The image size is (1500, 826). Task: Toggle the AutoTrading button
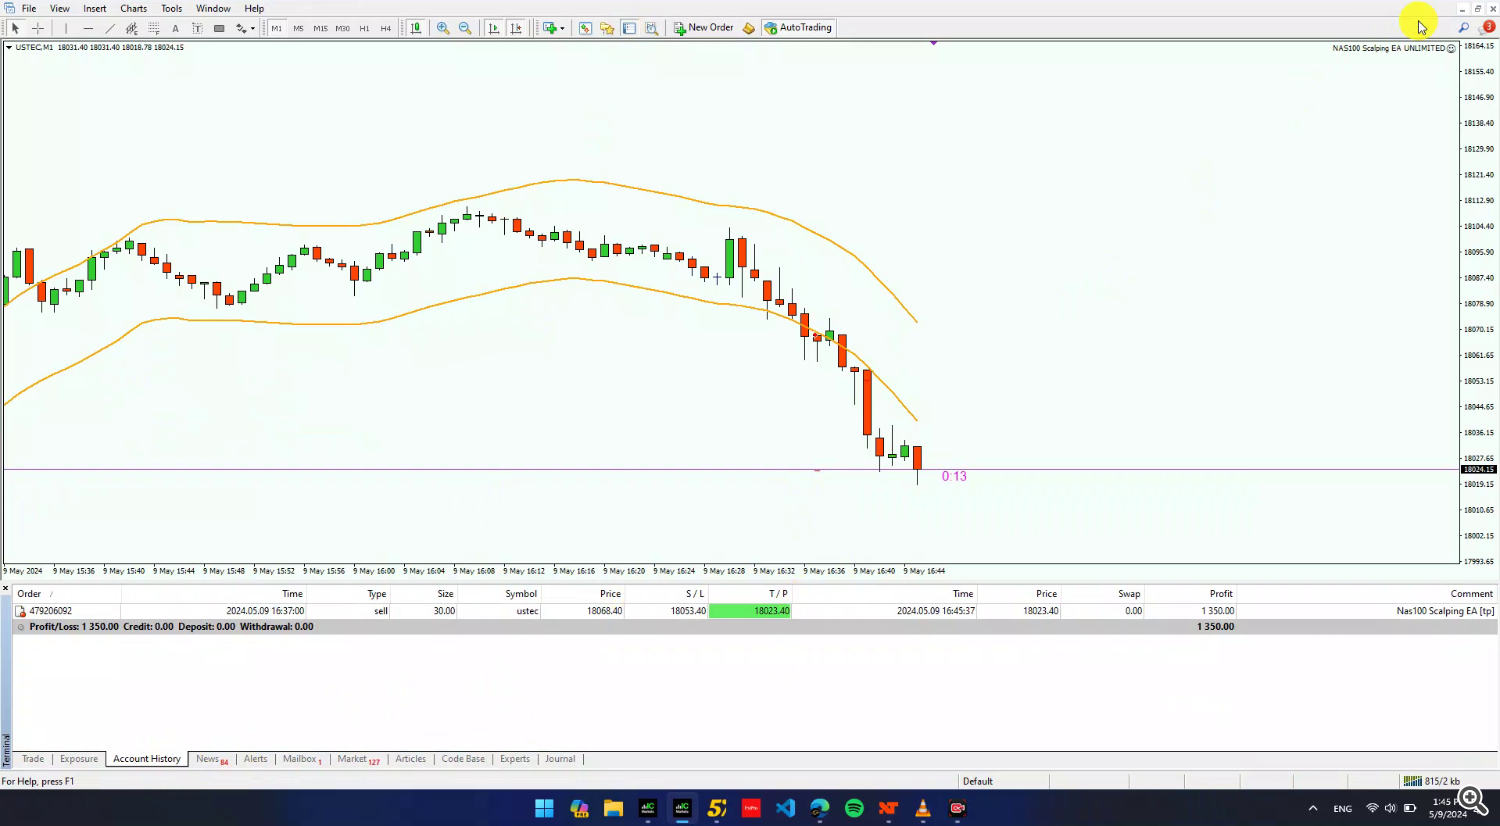(798, 28)
